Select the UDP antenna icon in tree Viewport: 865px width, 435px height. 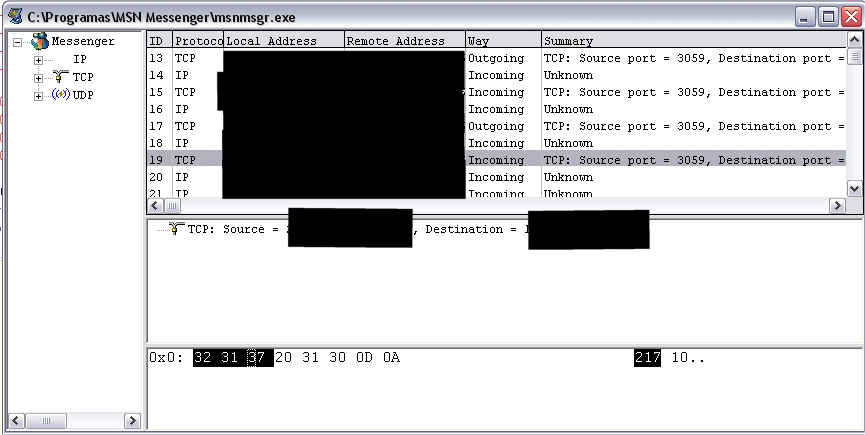[59, 95]
